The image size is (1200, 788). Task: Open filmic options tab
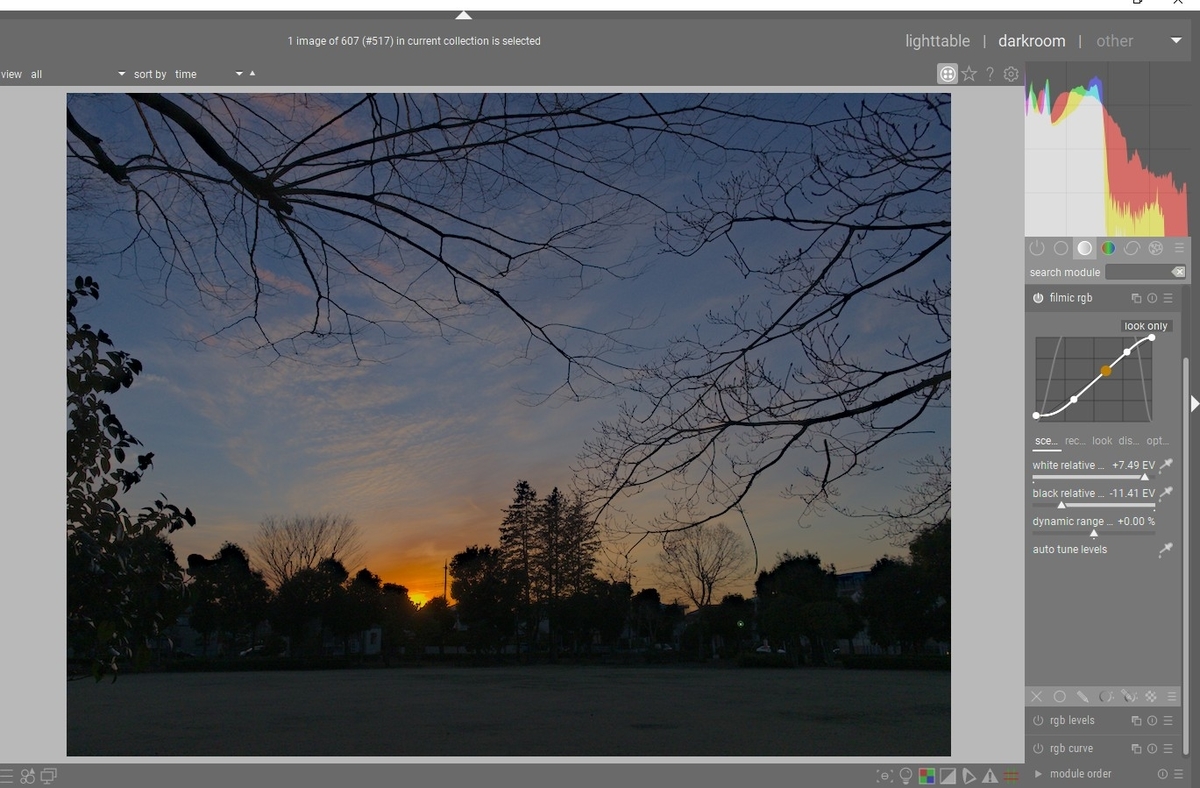(1157, 441)
